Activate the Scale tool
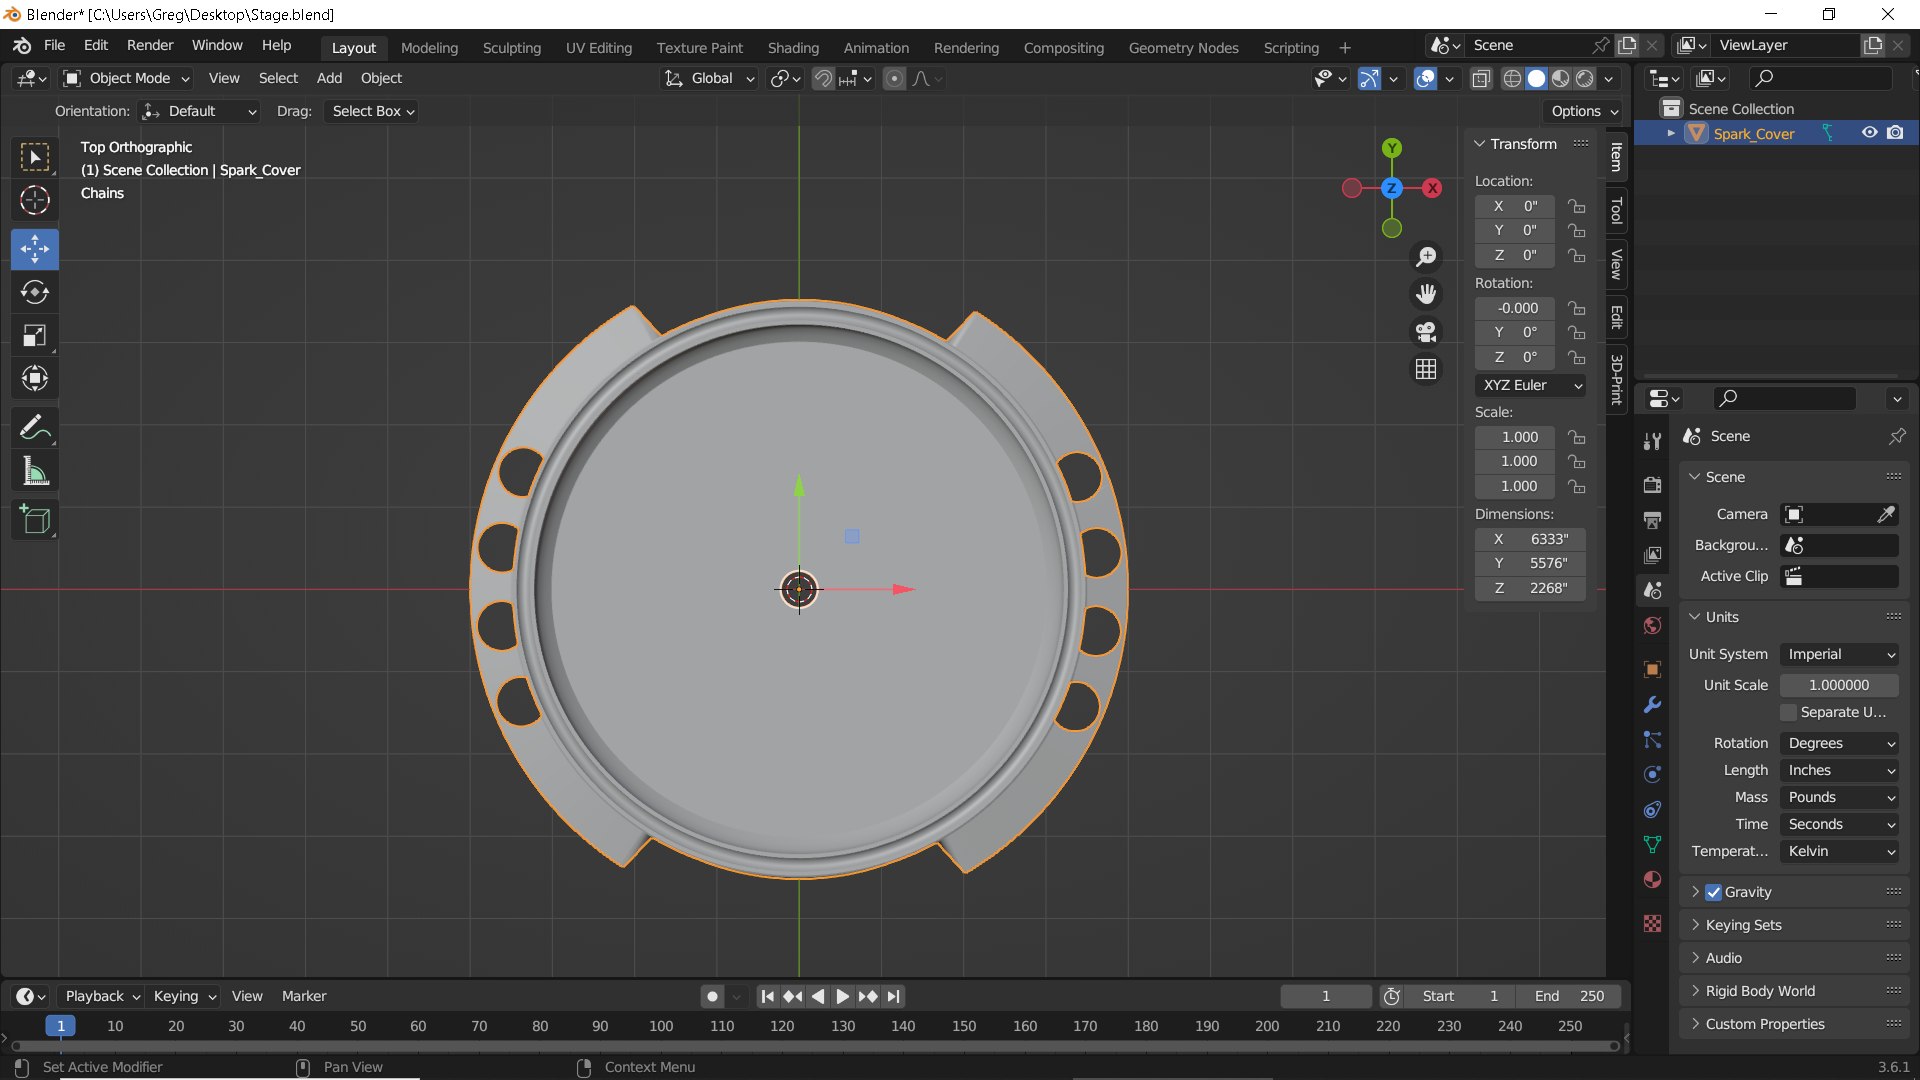Screen dimensions: 1920x1080 pos(35,335)
